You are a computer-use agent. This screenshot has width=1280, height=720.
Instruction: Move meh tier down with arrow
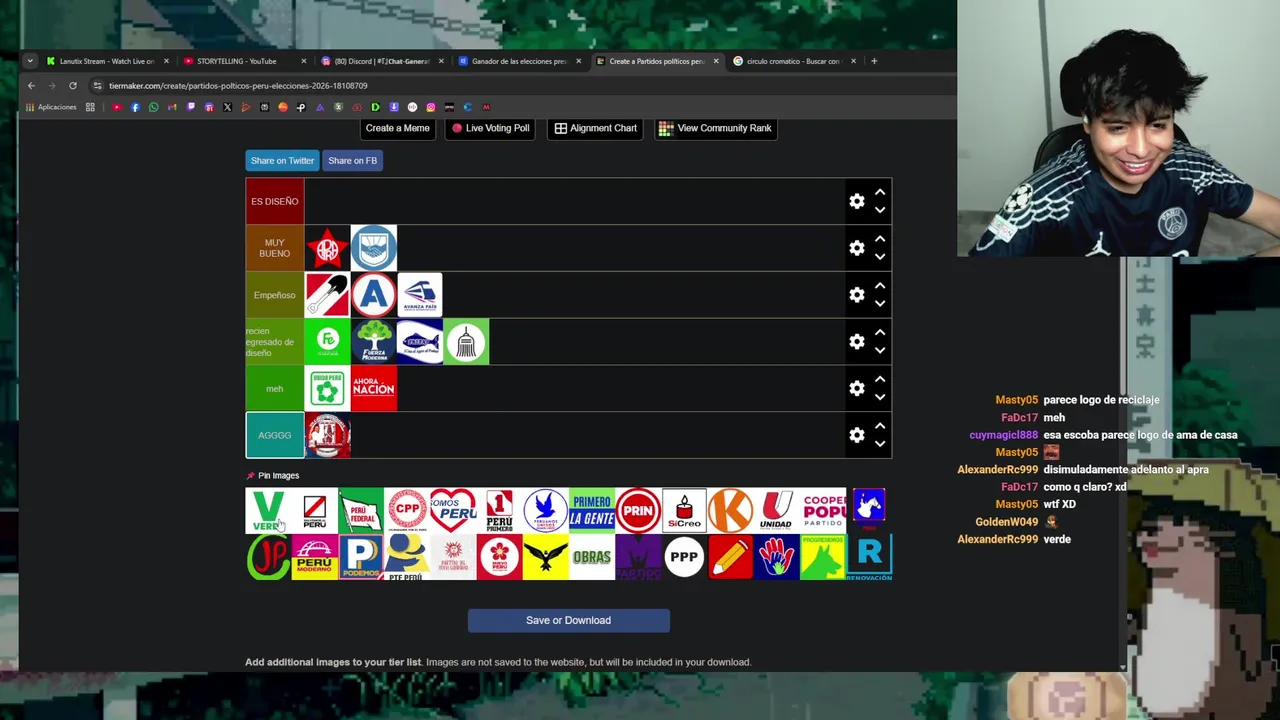(x=880, y=397)
